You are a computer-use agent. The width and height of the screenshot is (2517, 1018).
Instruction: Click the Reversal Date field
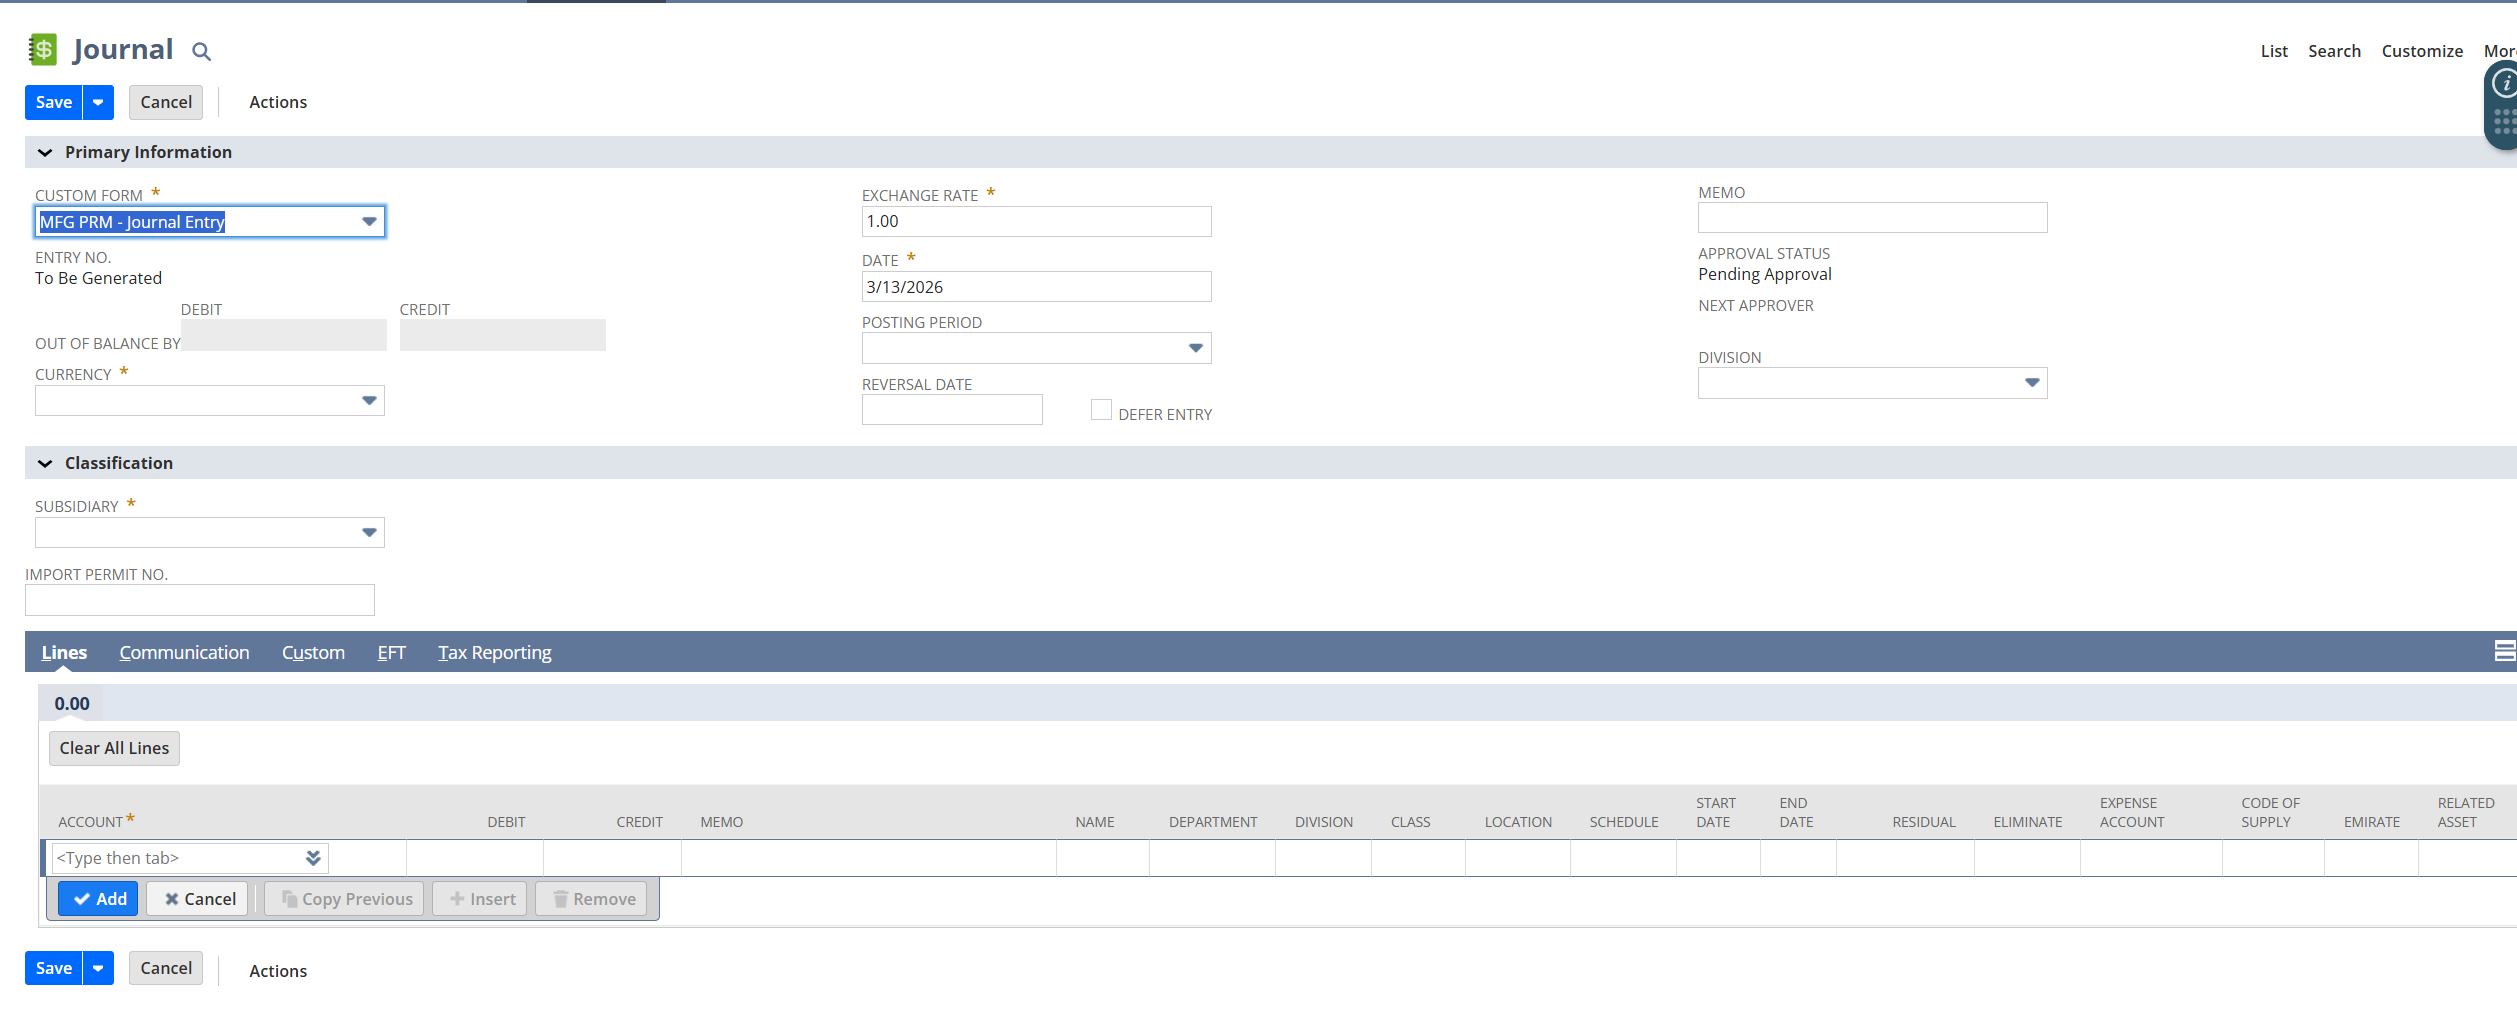952,410
